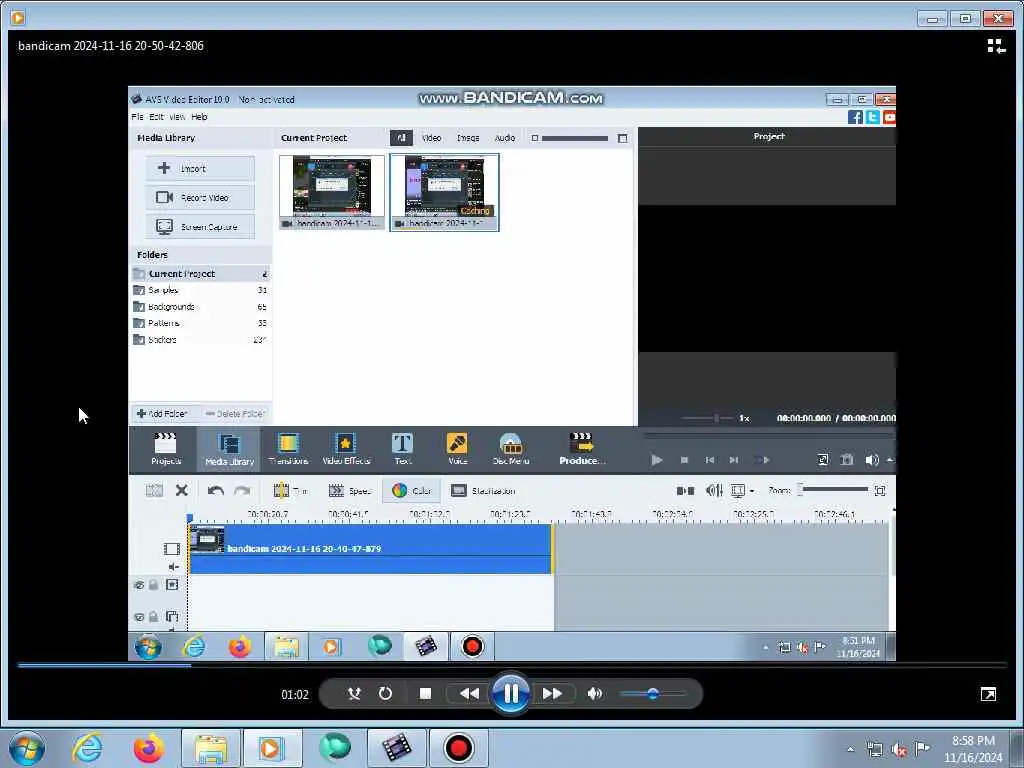This screenshot has height=768, width=1024.
Task: Open Disc Menu in the AVS editor
Action: [x=511, y=449]
